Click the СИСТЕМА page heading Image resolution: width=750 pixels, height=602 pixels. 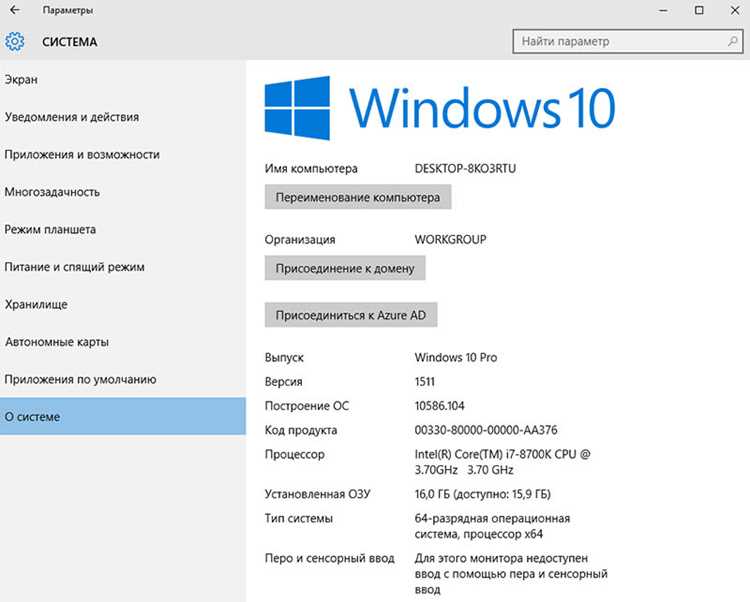pos(70,42)
